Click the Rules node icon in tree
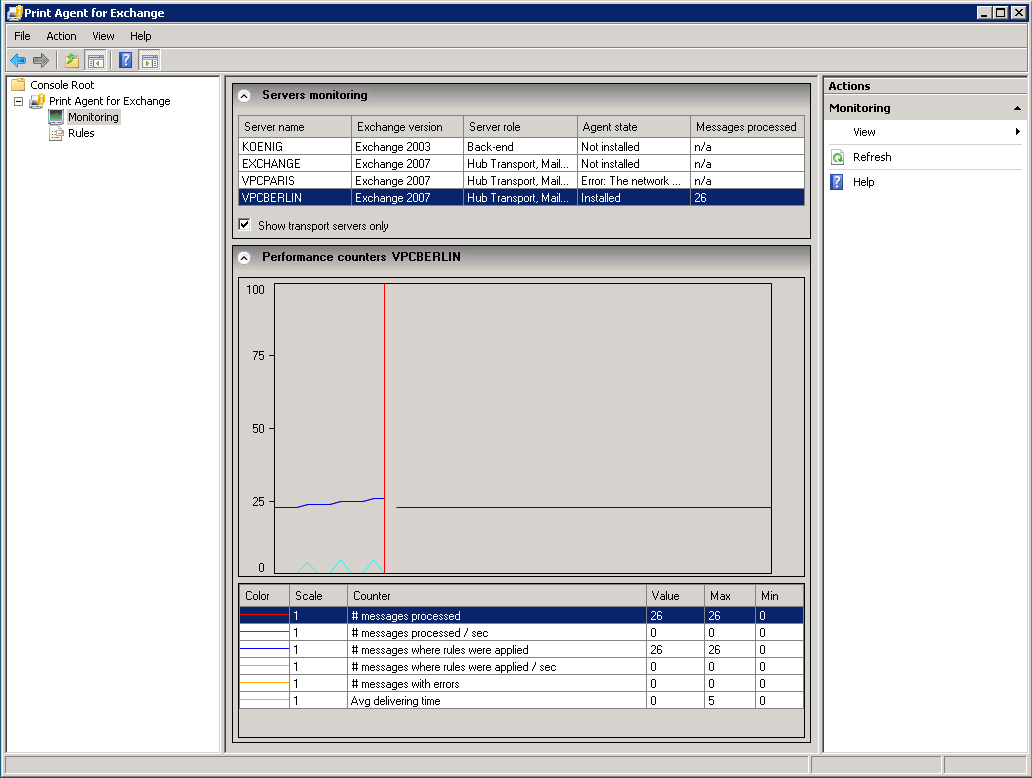 [56, 133]
